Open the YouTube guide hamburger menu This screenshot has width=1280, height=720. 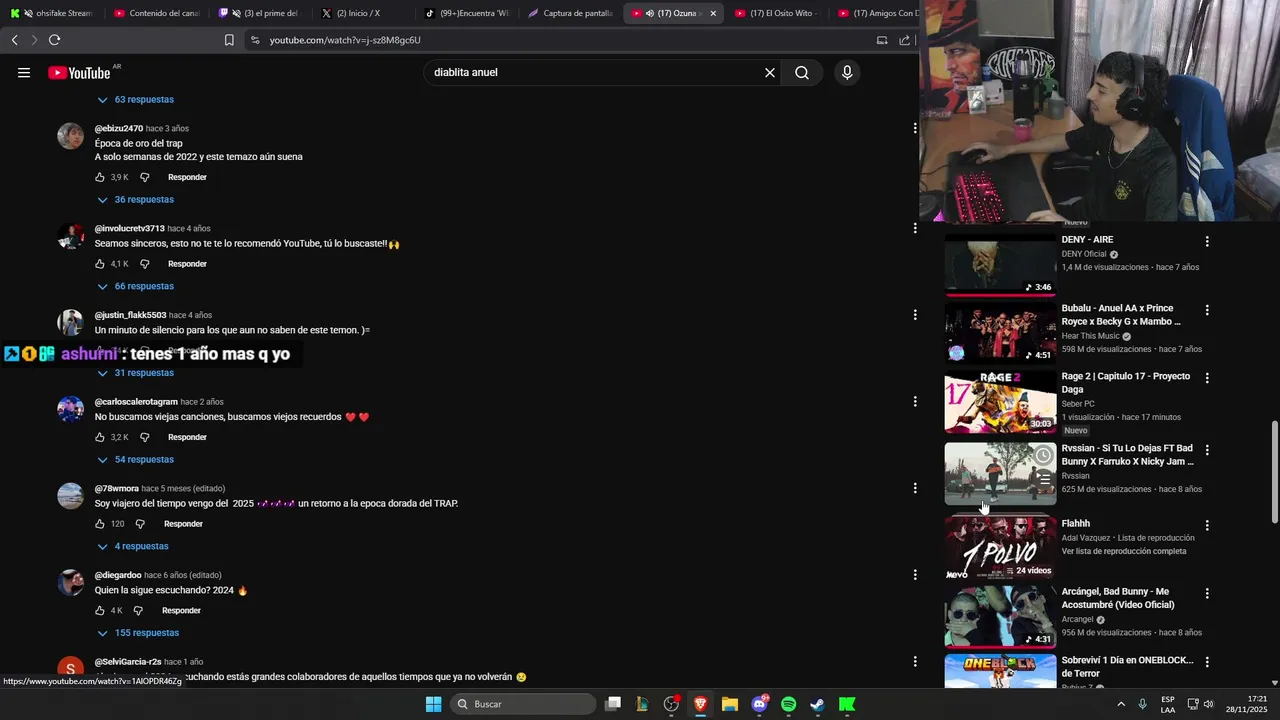[x=24, y=72]
